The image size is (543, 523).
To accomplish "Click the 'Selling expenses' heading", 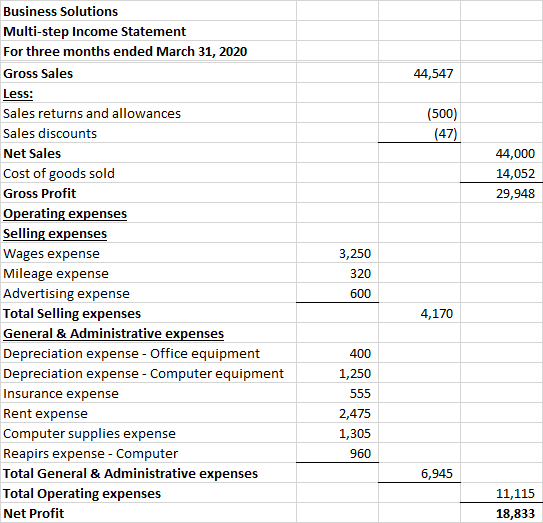I will pyautogui.click(x=55, y=234).
